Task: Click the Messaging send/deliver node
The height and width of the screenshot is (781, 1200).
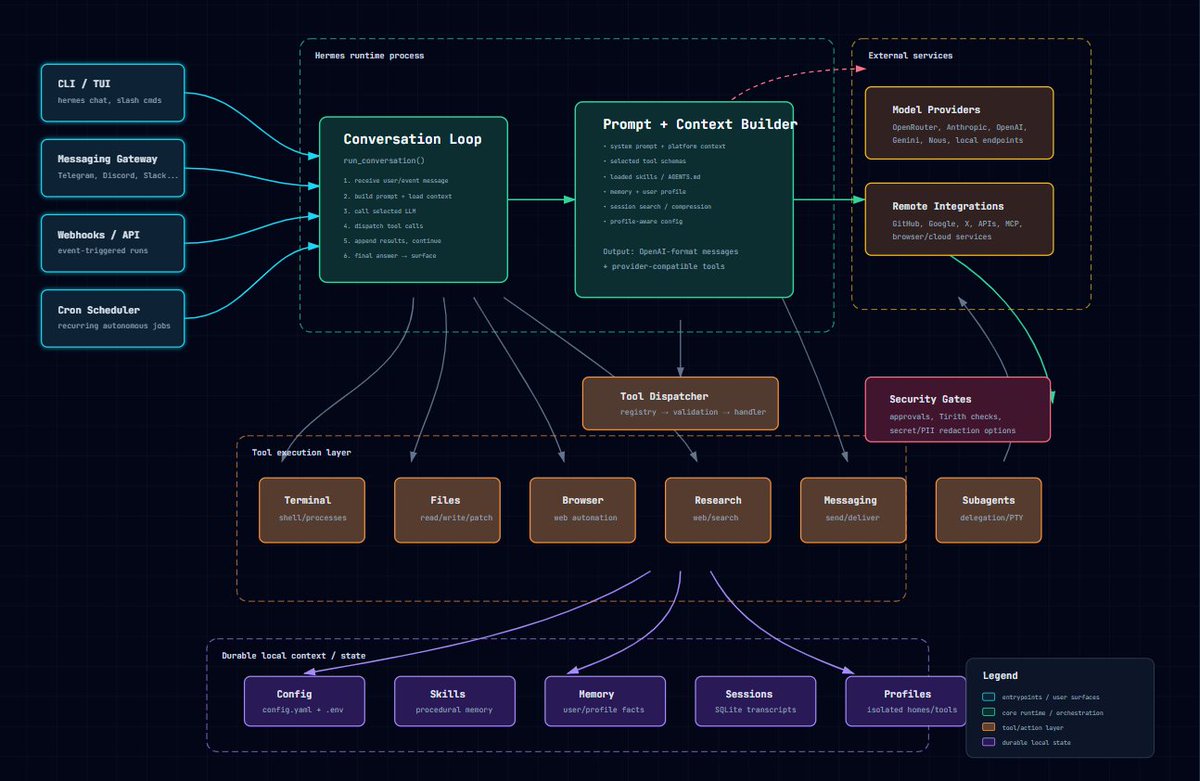Action: pos(853,510)
